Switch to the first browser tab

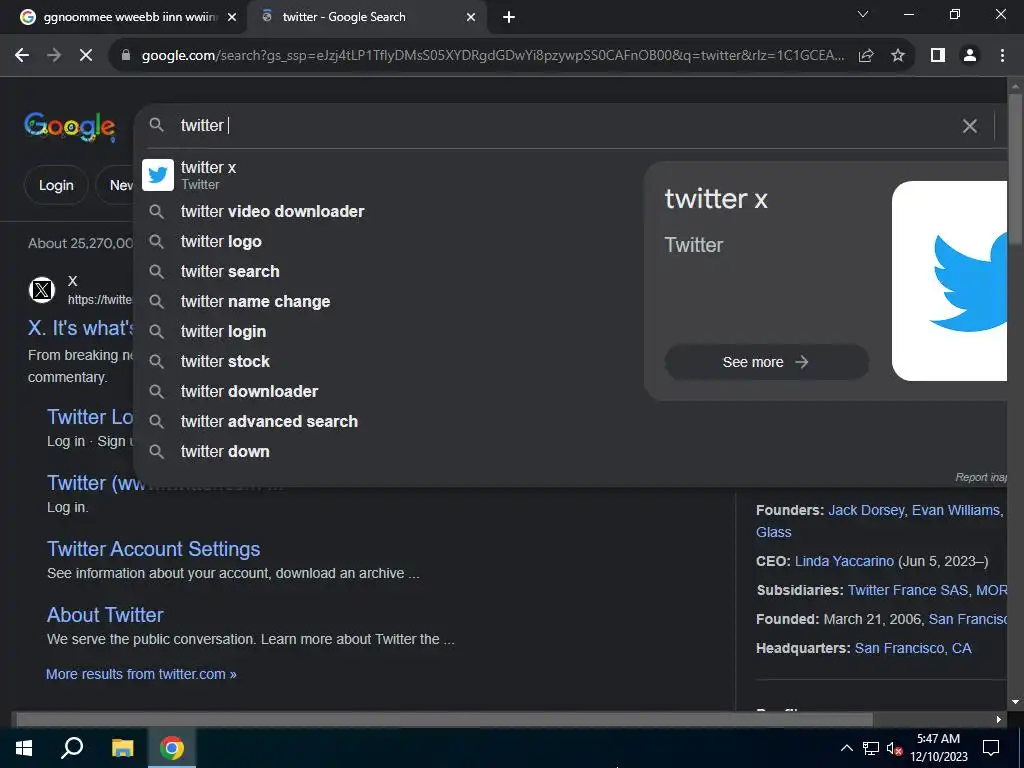point(128,18)
